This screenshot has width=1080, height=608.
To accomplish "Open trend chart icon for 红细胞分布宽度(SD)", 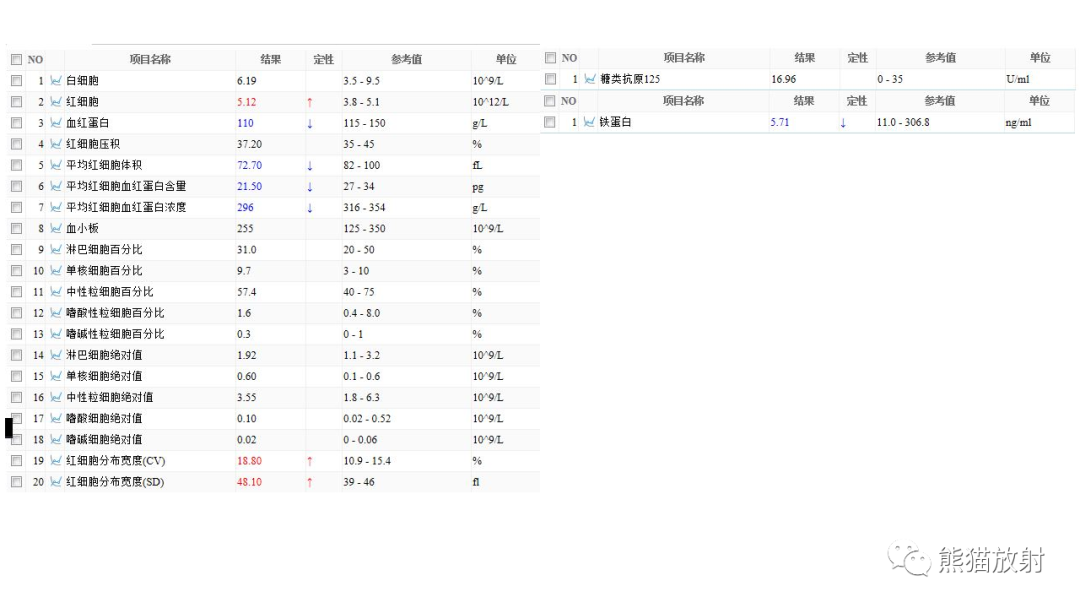I will [x=56, y=482].
